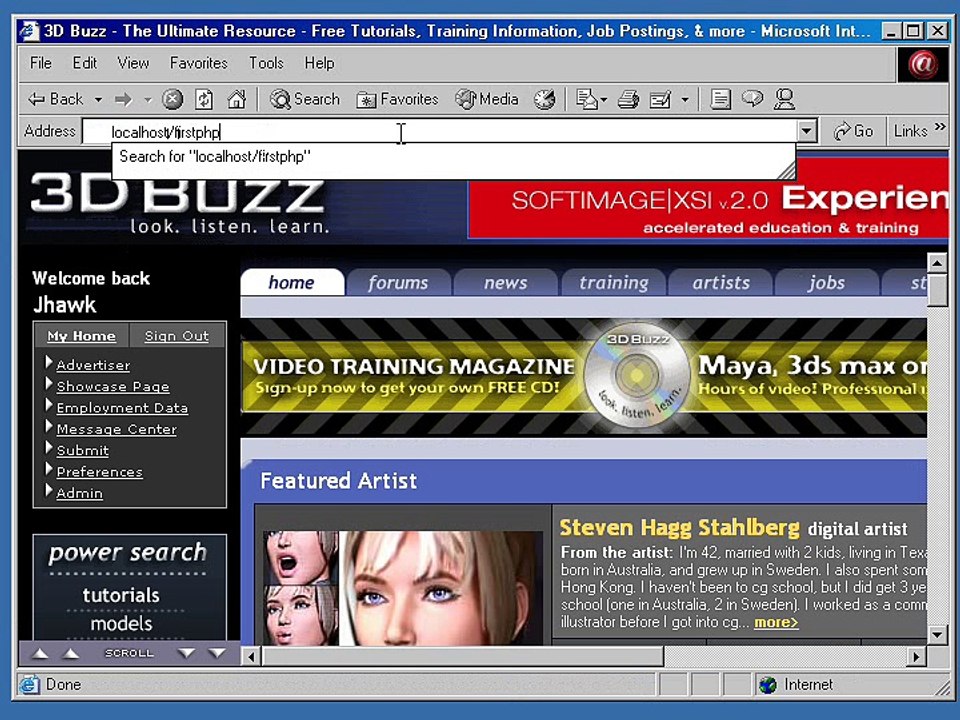Expand the Address bar dropdown arrow
This screenshot has height=720, width=960.
click(x=807, y=131)
